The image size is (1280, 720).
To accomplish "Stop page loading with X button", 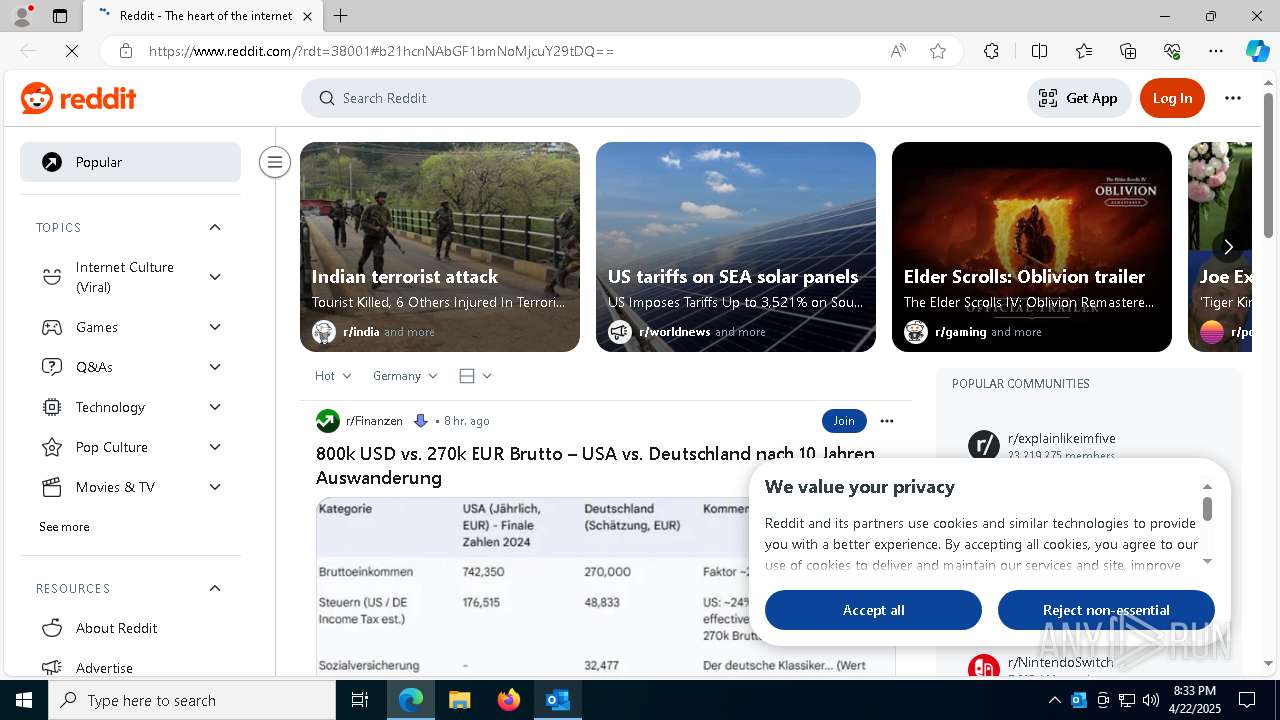I will pos(72,51).
